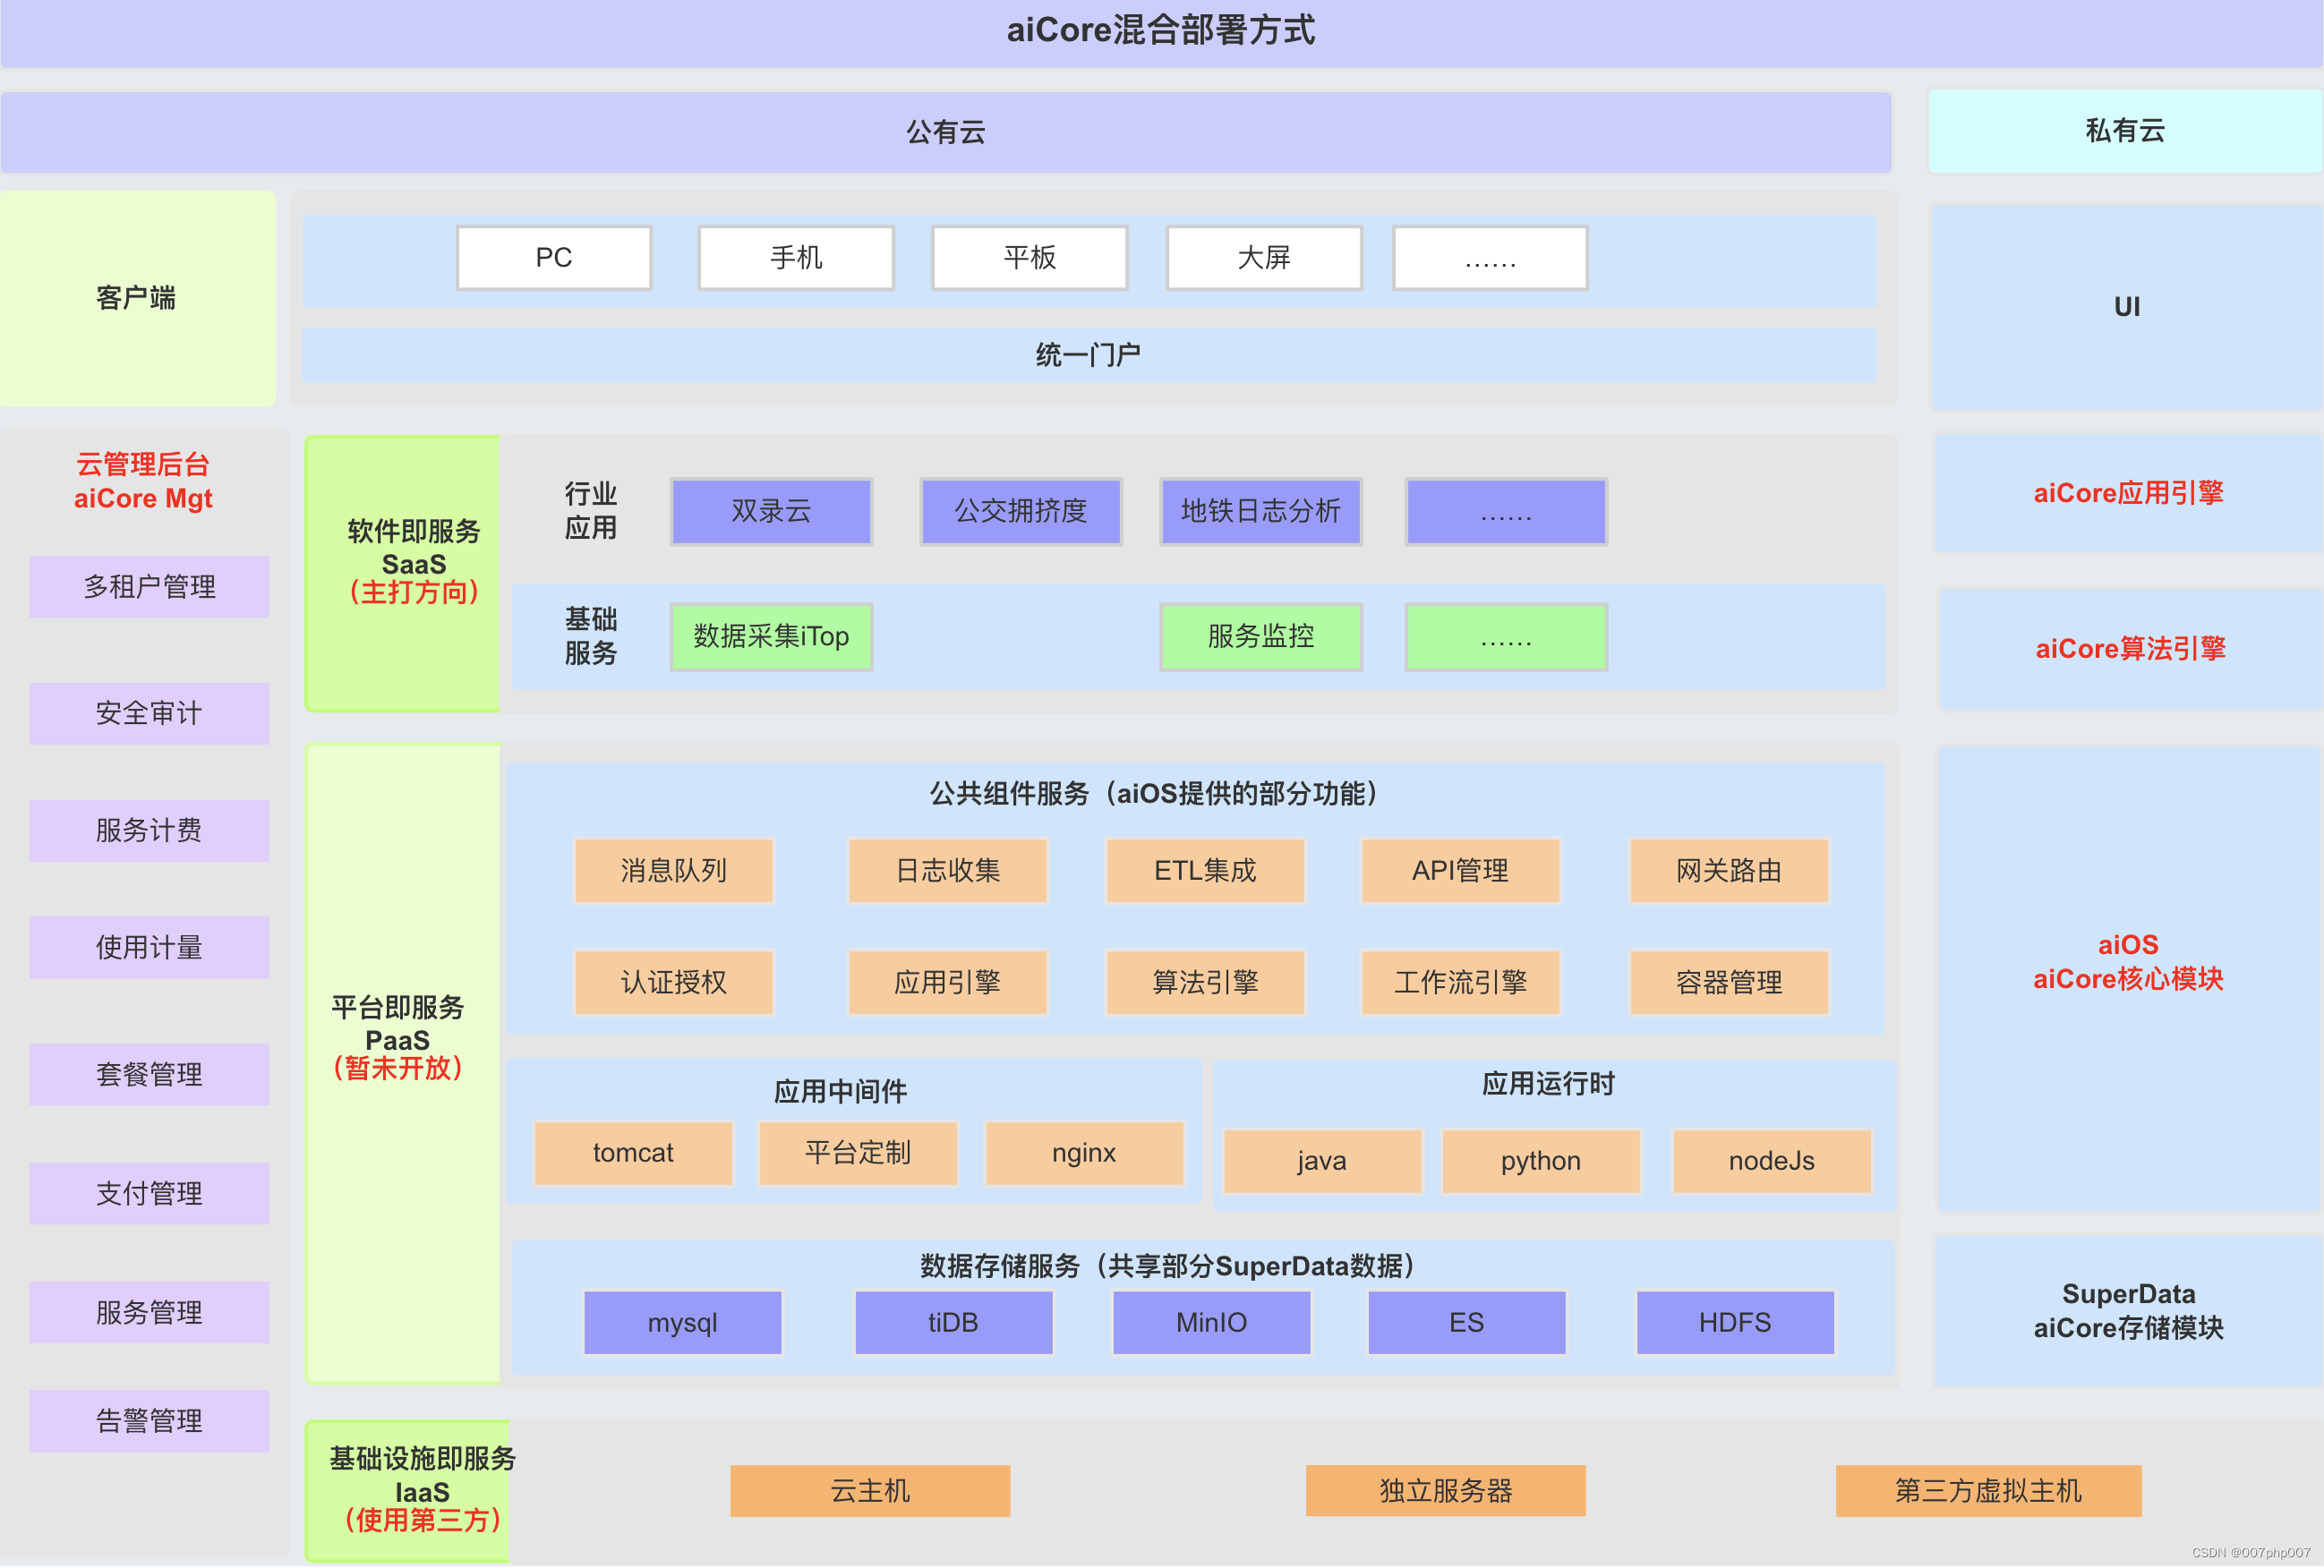The height and width of the screenshot is (1568, 2324).
Task: Select the 统一门户 bar
Action: click(1088, 355)
